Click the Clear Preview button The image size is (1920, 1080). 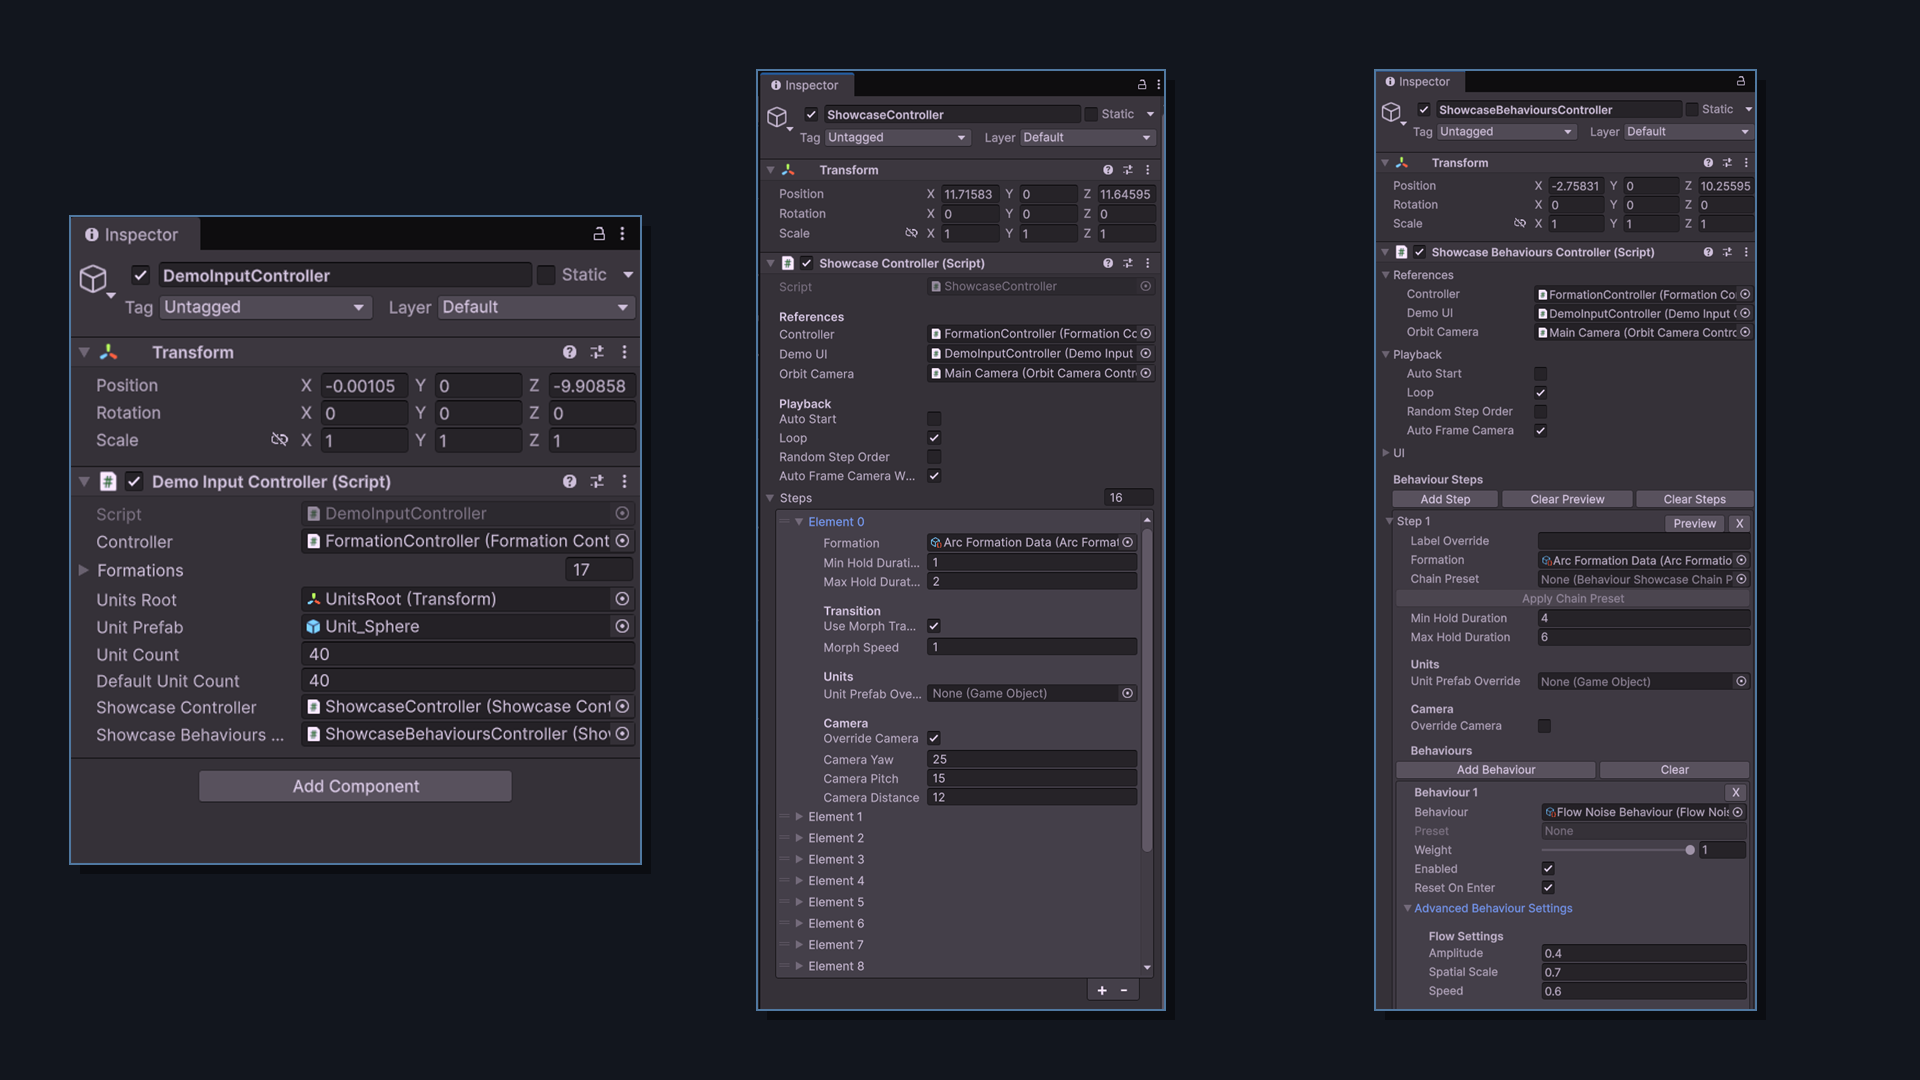click(1567, 499)
